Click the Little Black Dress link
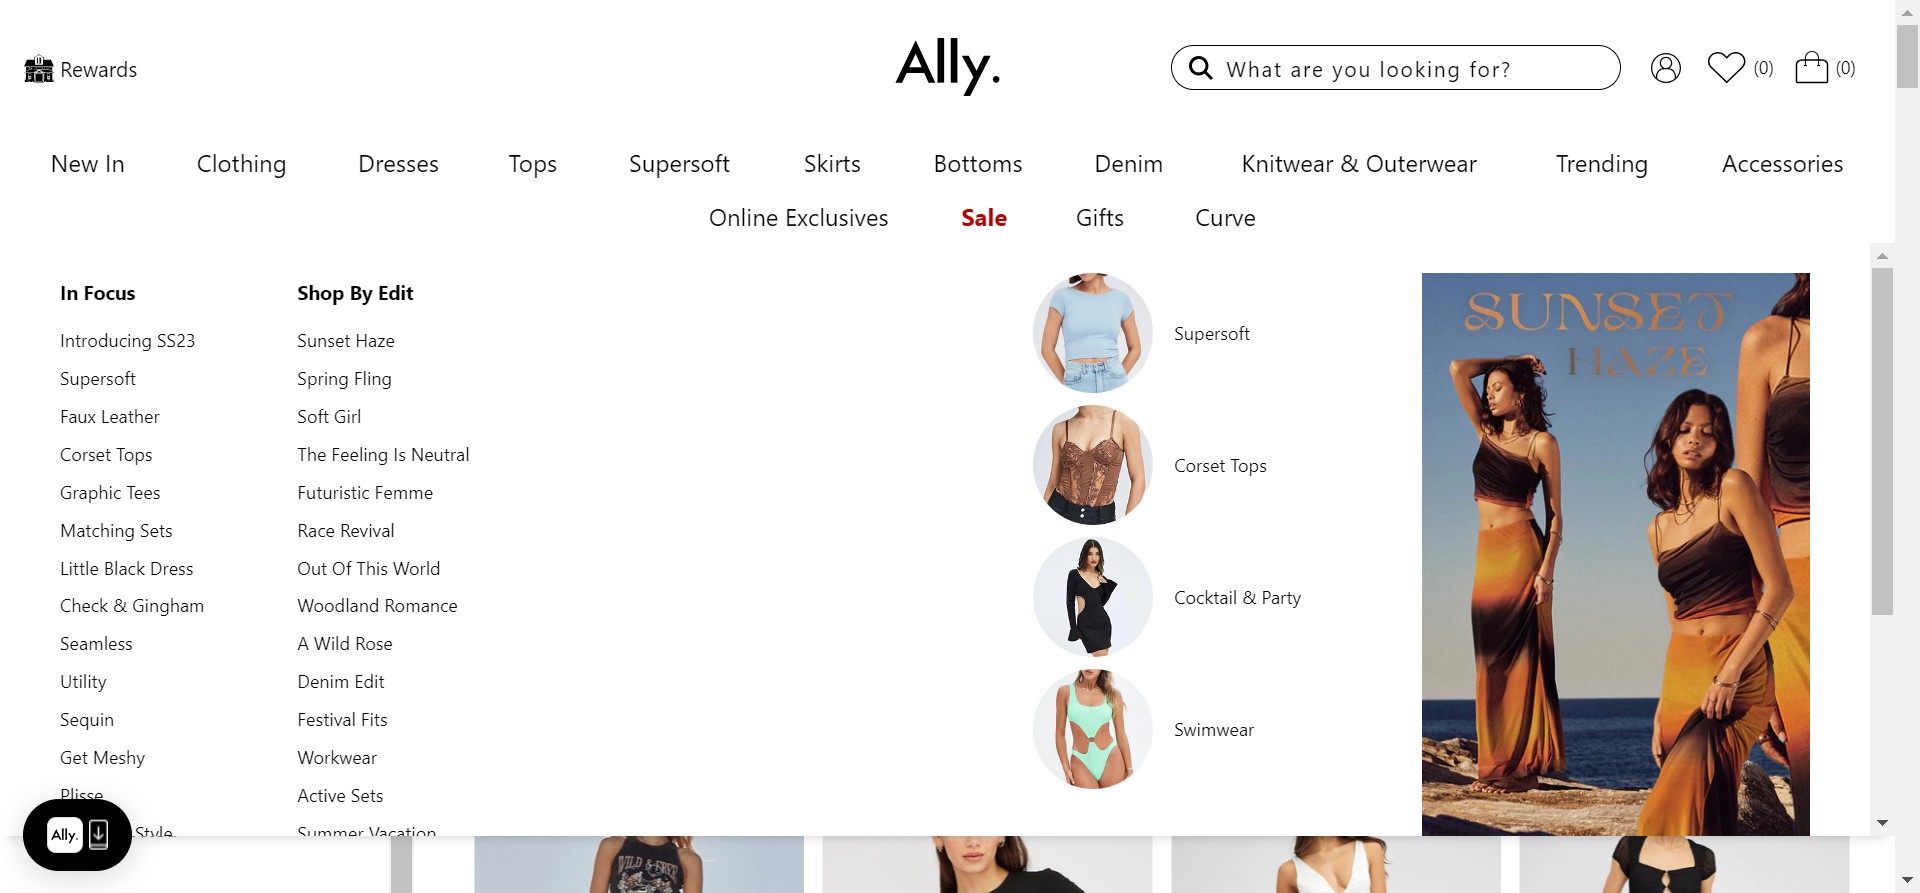 pos(126,569)
